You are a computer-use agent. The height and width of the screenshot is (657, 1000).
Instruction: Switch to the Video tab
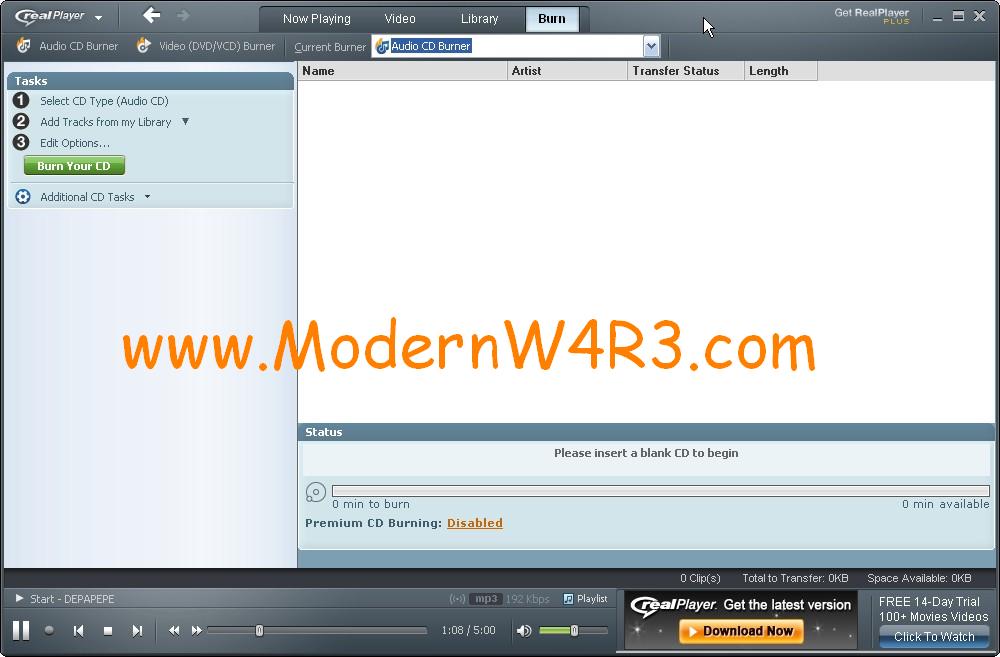tap(400, 18)
